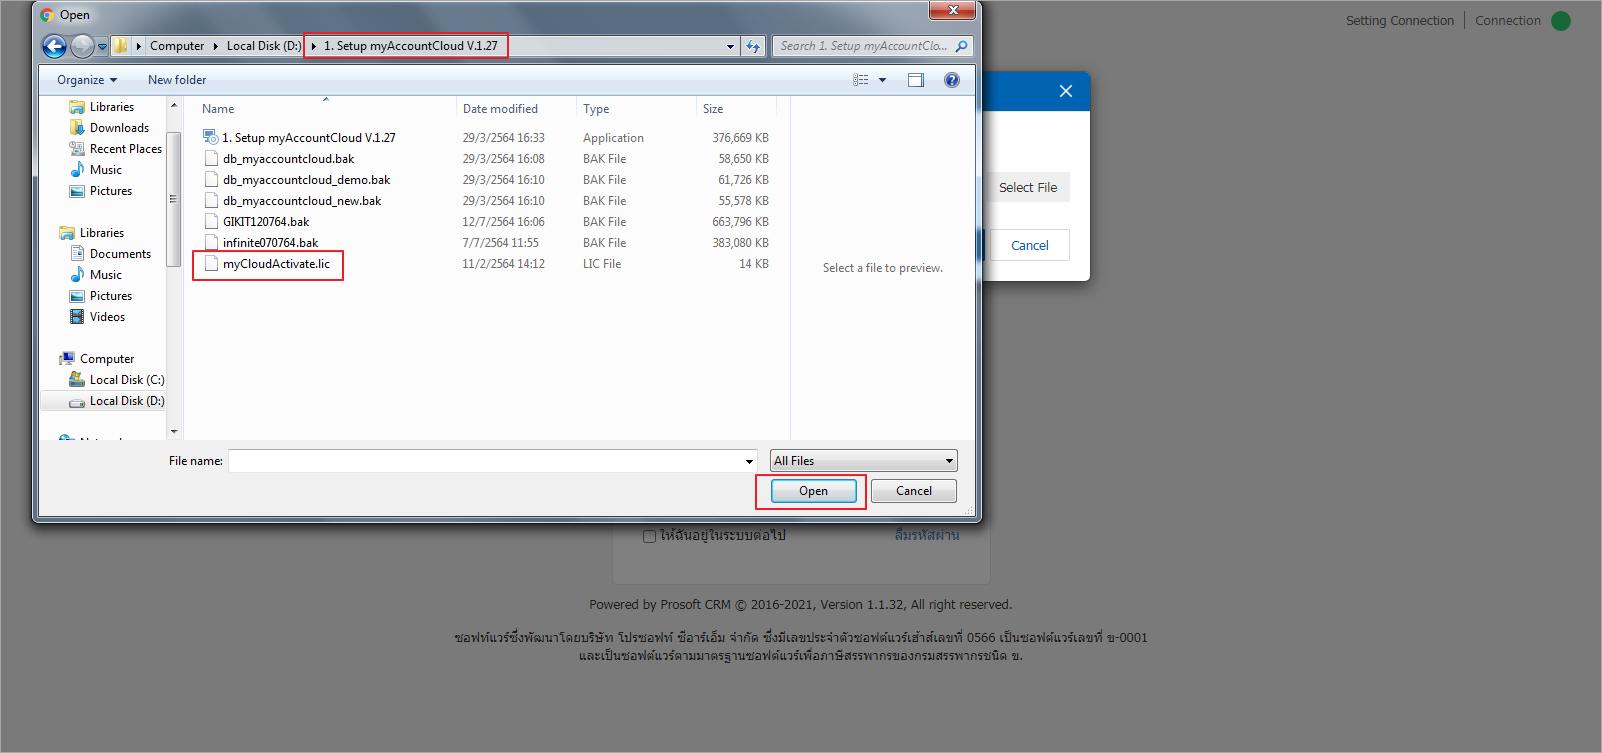Open the Organize menu
Viewport: 1602px width, 753px height.
[x=87, y=80]
